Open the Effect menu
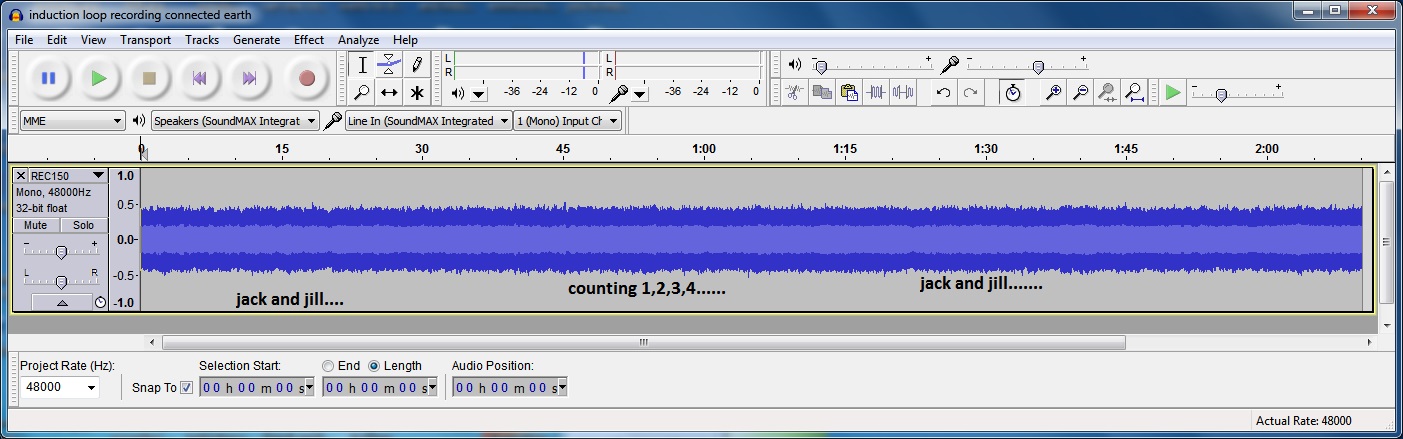The height and width of the screenshot is (439, 1403). click(x=309, y=40)
